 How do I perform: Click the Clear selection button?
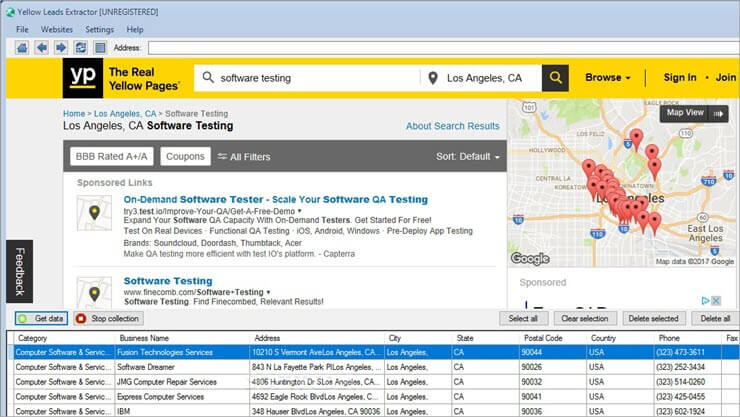tap(585, 319)
